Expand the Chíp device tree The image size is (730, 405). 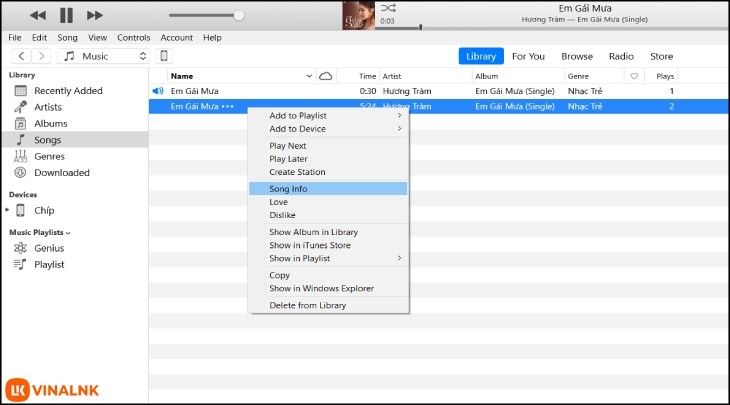tap(8, 211)
